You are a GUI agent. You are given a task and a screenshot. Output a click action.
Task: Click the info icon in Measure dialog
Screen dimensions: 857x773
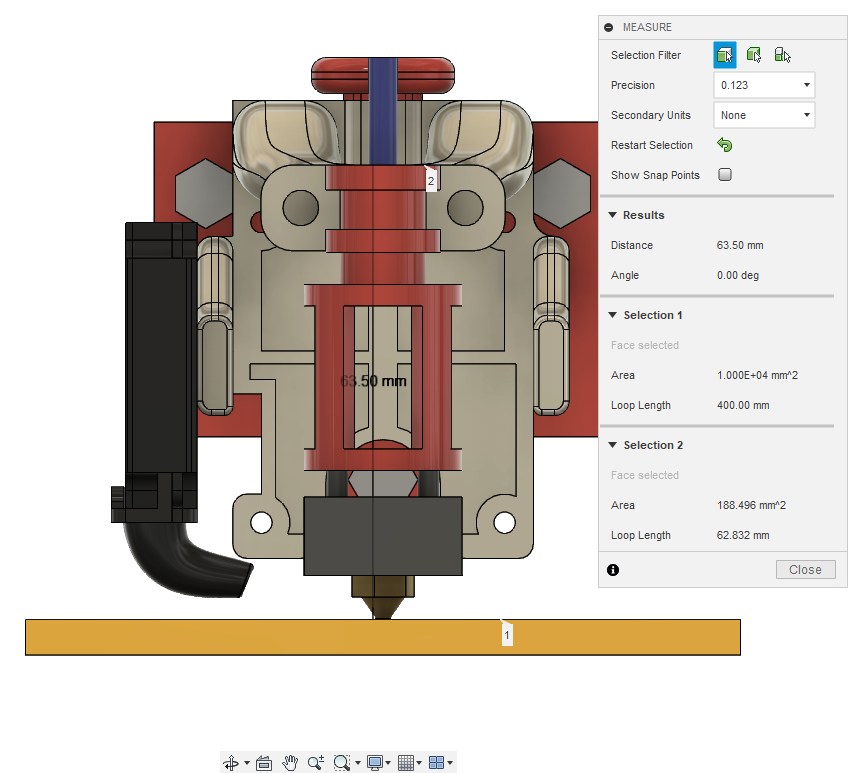[613, 570]
